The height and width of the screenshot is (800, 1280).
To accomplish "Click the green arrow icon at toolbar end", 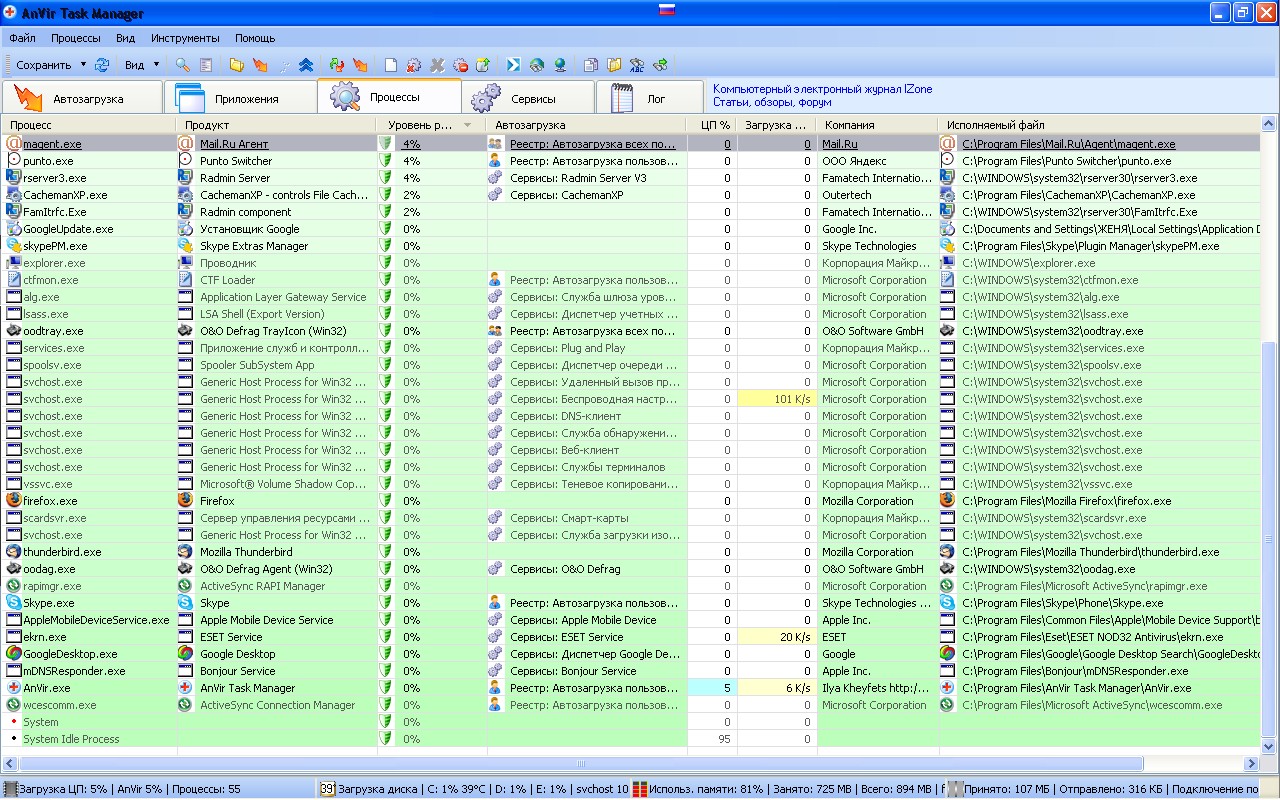I will tap(660, 65).
